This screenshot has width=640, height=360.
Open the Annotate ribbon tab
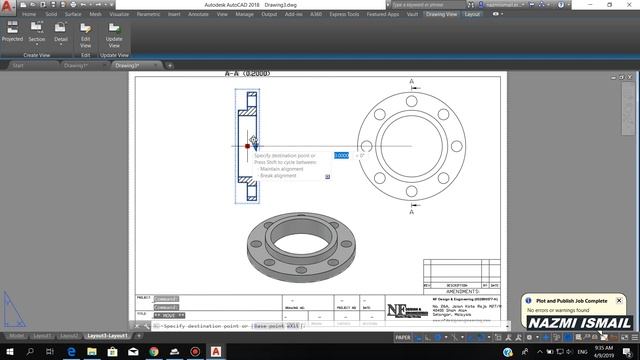click(198, 14)
